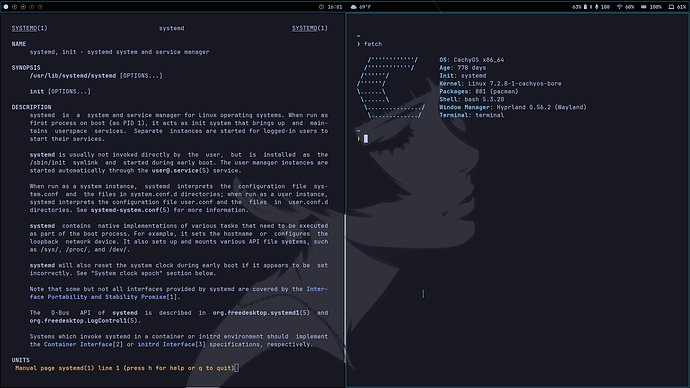Click the Terminal: terminal line
This screenshot has height=388, width=690.
point(471,115)
